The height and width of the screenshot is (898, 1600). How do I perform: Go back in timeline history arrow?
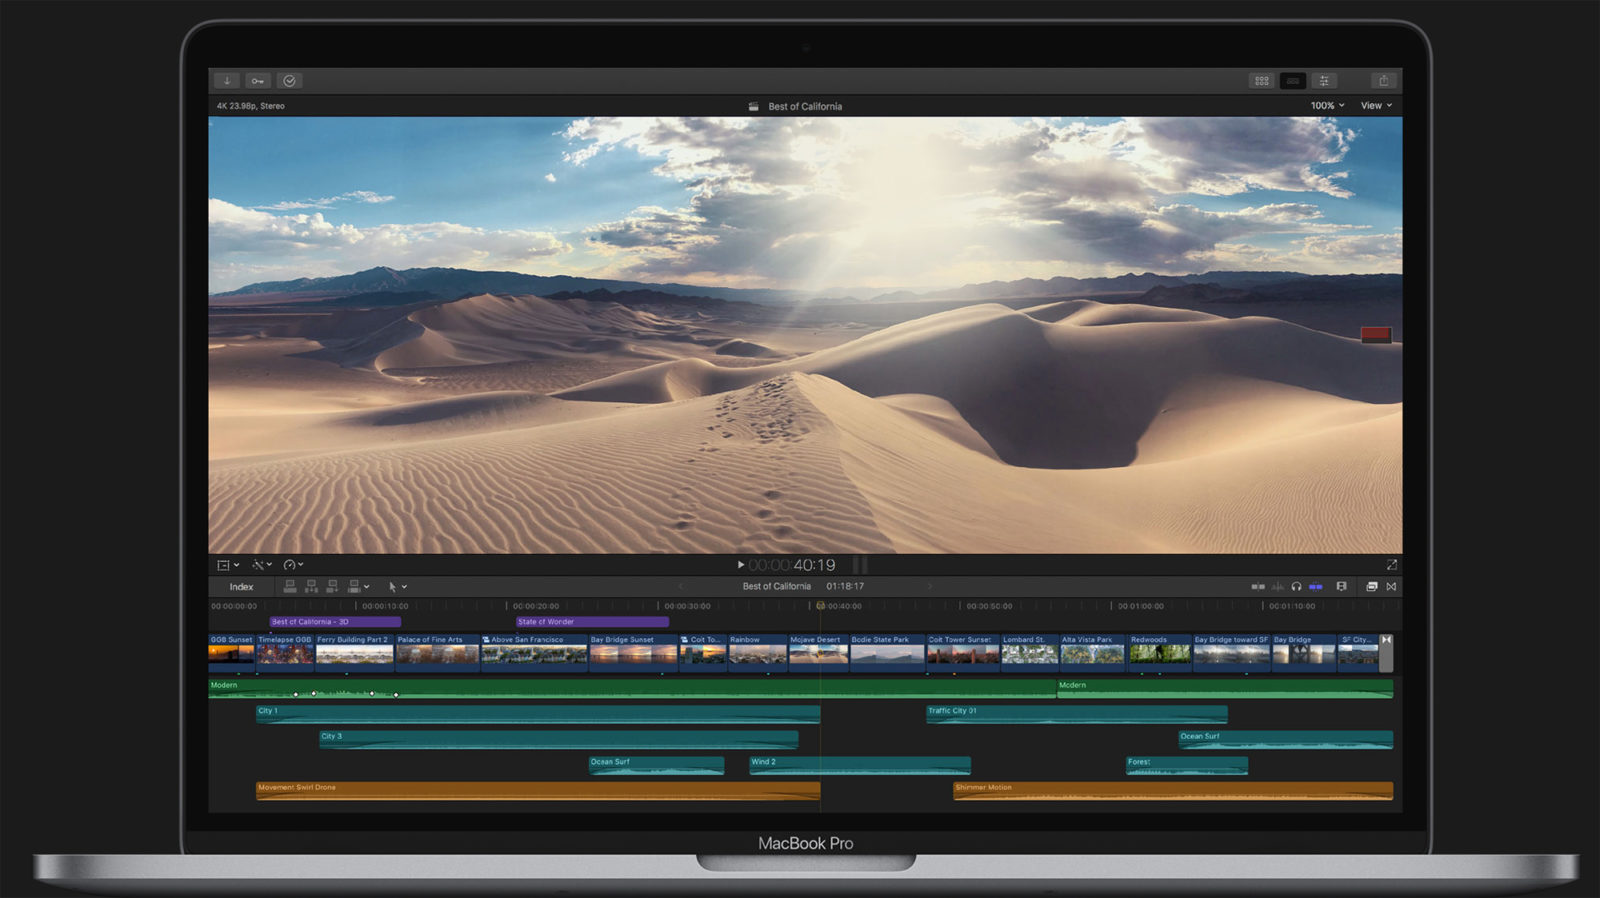point(681,586)
